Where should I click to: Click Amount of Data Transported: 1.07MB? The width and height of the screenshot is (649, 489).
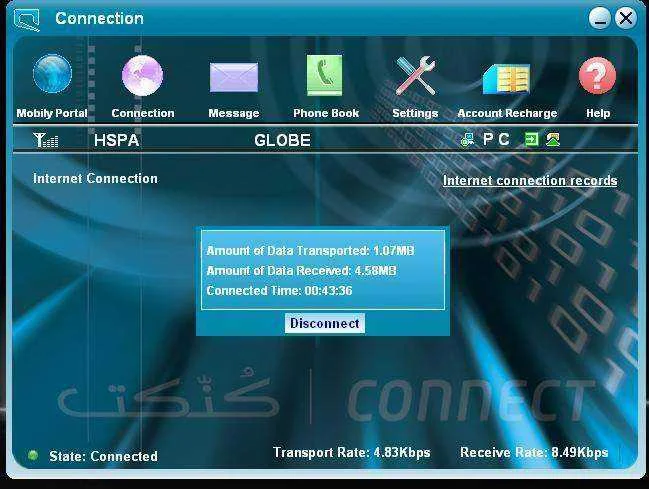tap(310, 251)
